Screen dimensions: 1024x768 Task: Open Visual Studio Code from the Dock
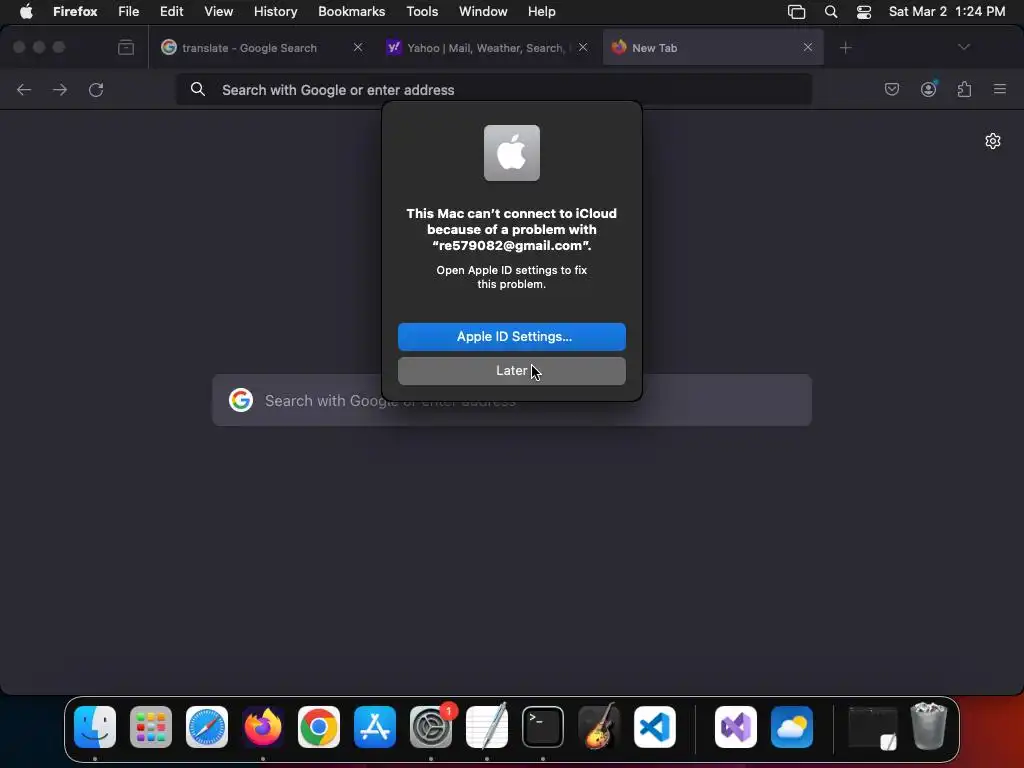654,727
